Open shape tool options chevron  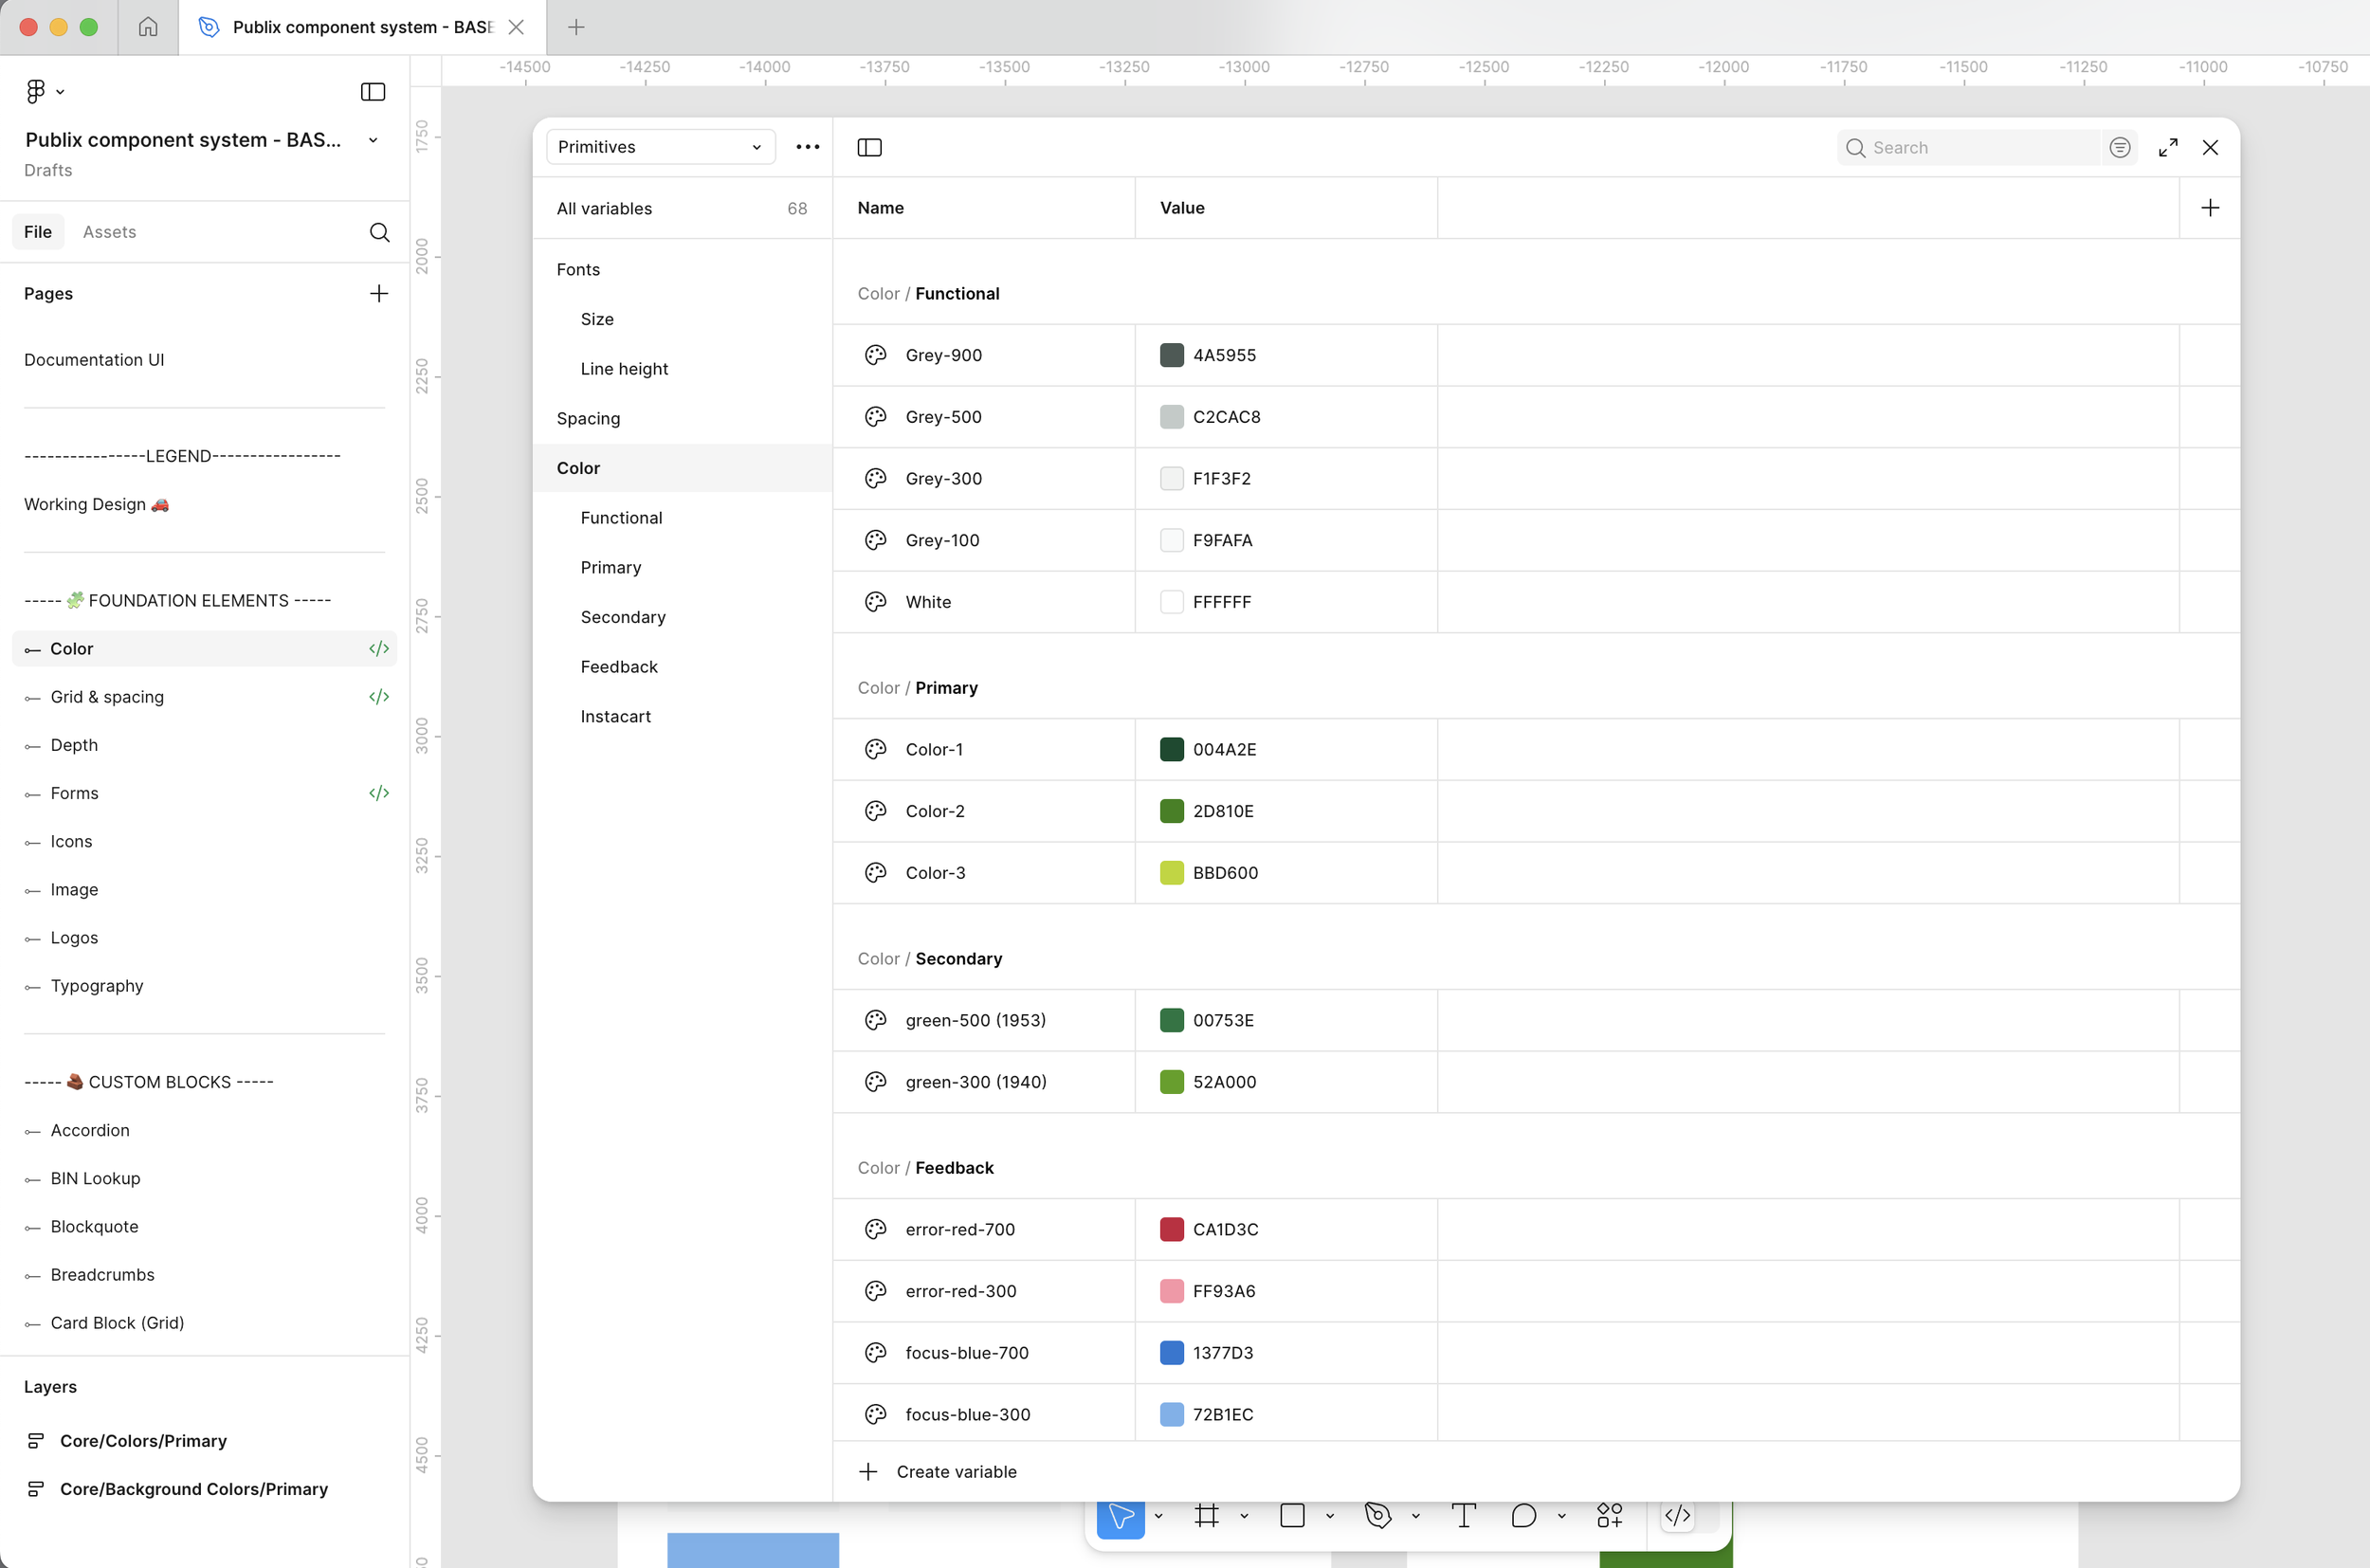[x=1330, y=1516]
